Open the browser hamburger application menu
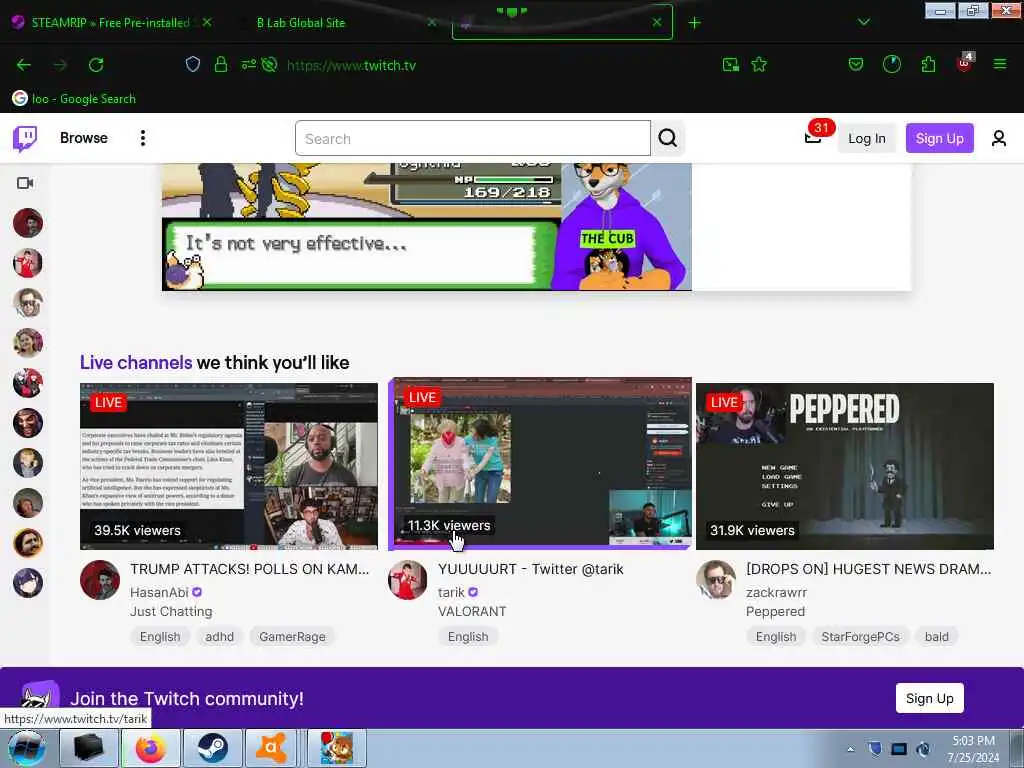 click(999, 64)
